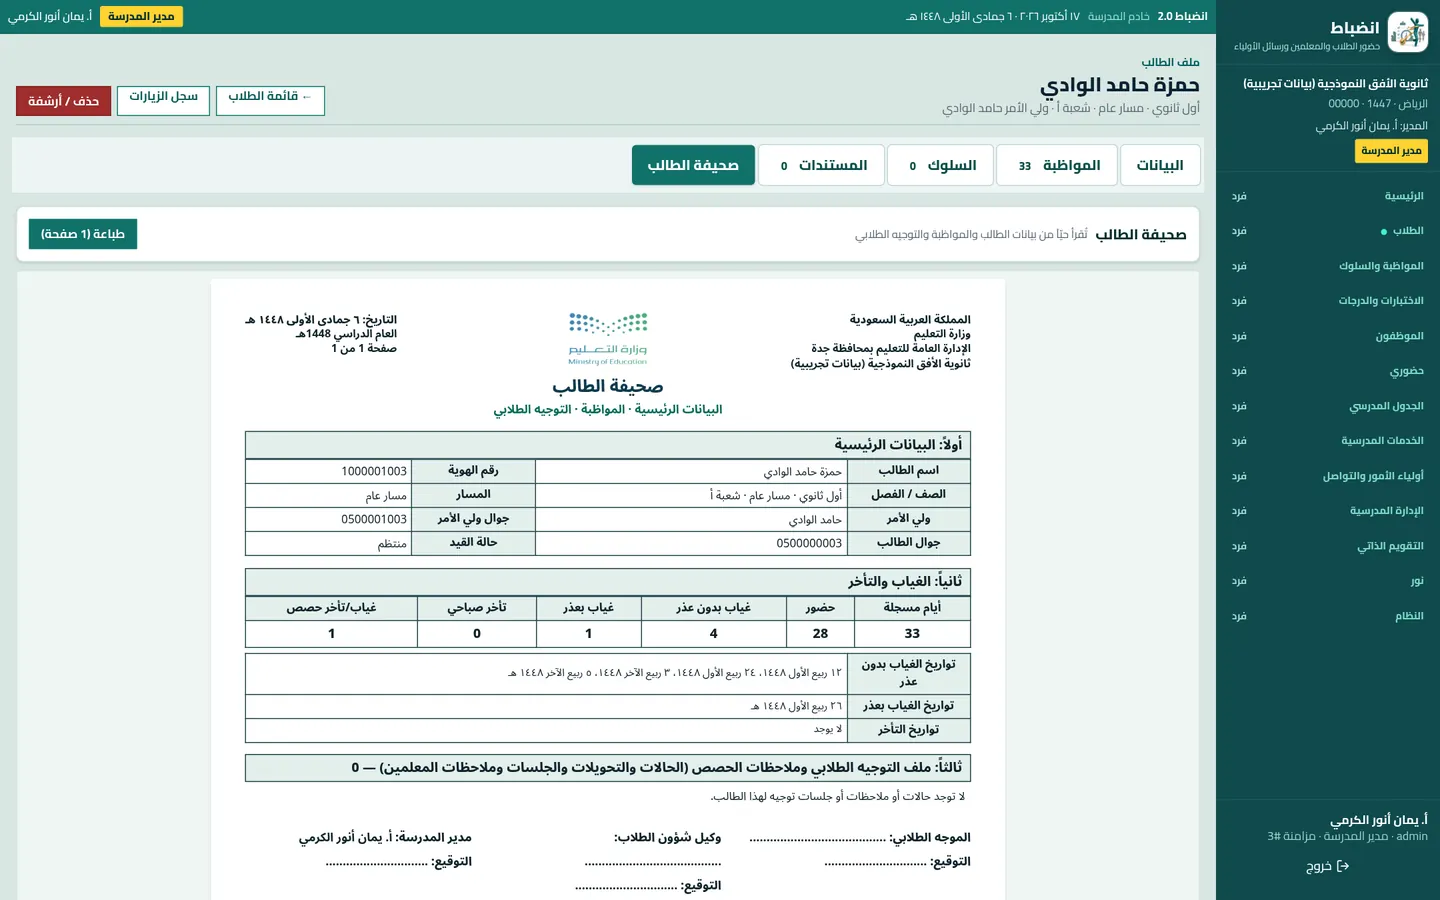Viewport: 1440px width, 900px height.
Task: Switch to the المستندات tab
Action: (x=822, y=165)
